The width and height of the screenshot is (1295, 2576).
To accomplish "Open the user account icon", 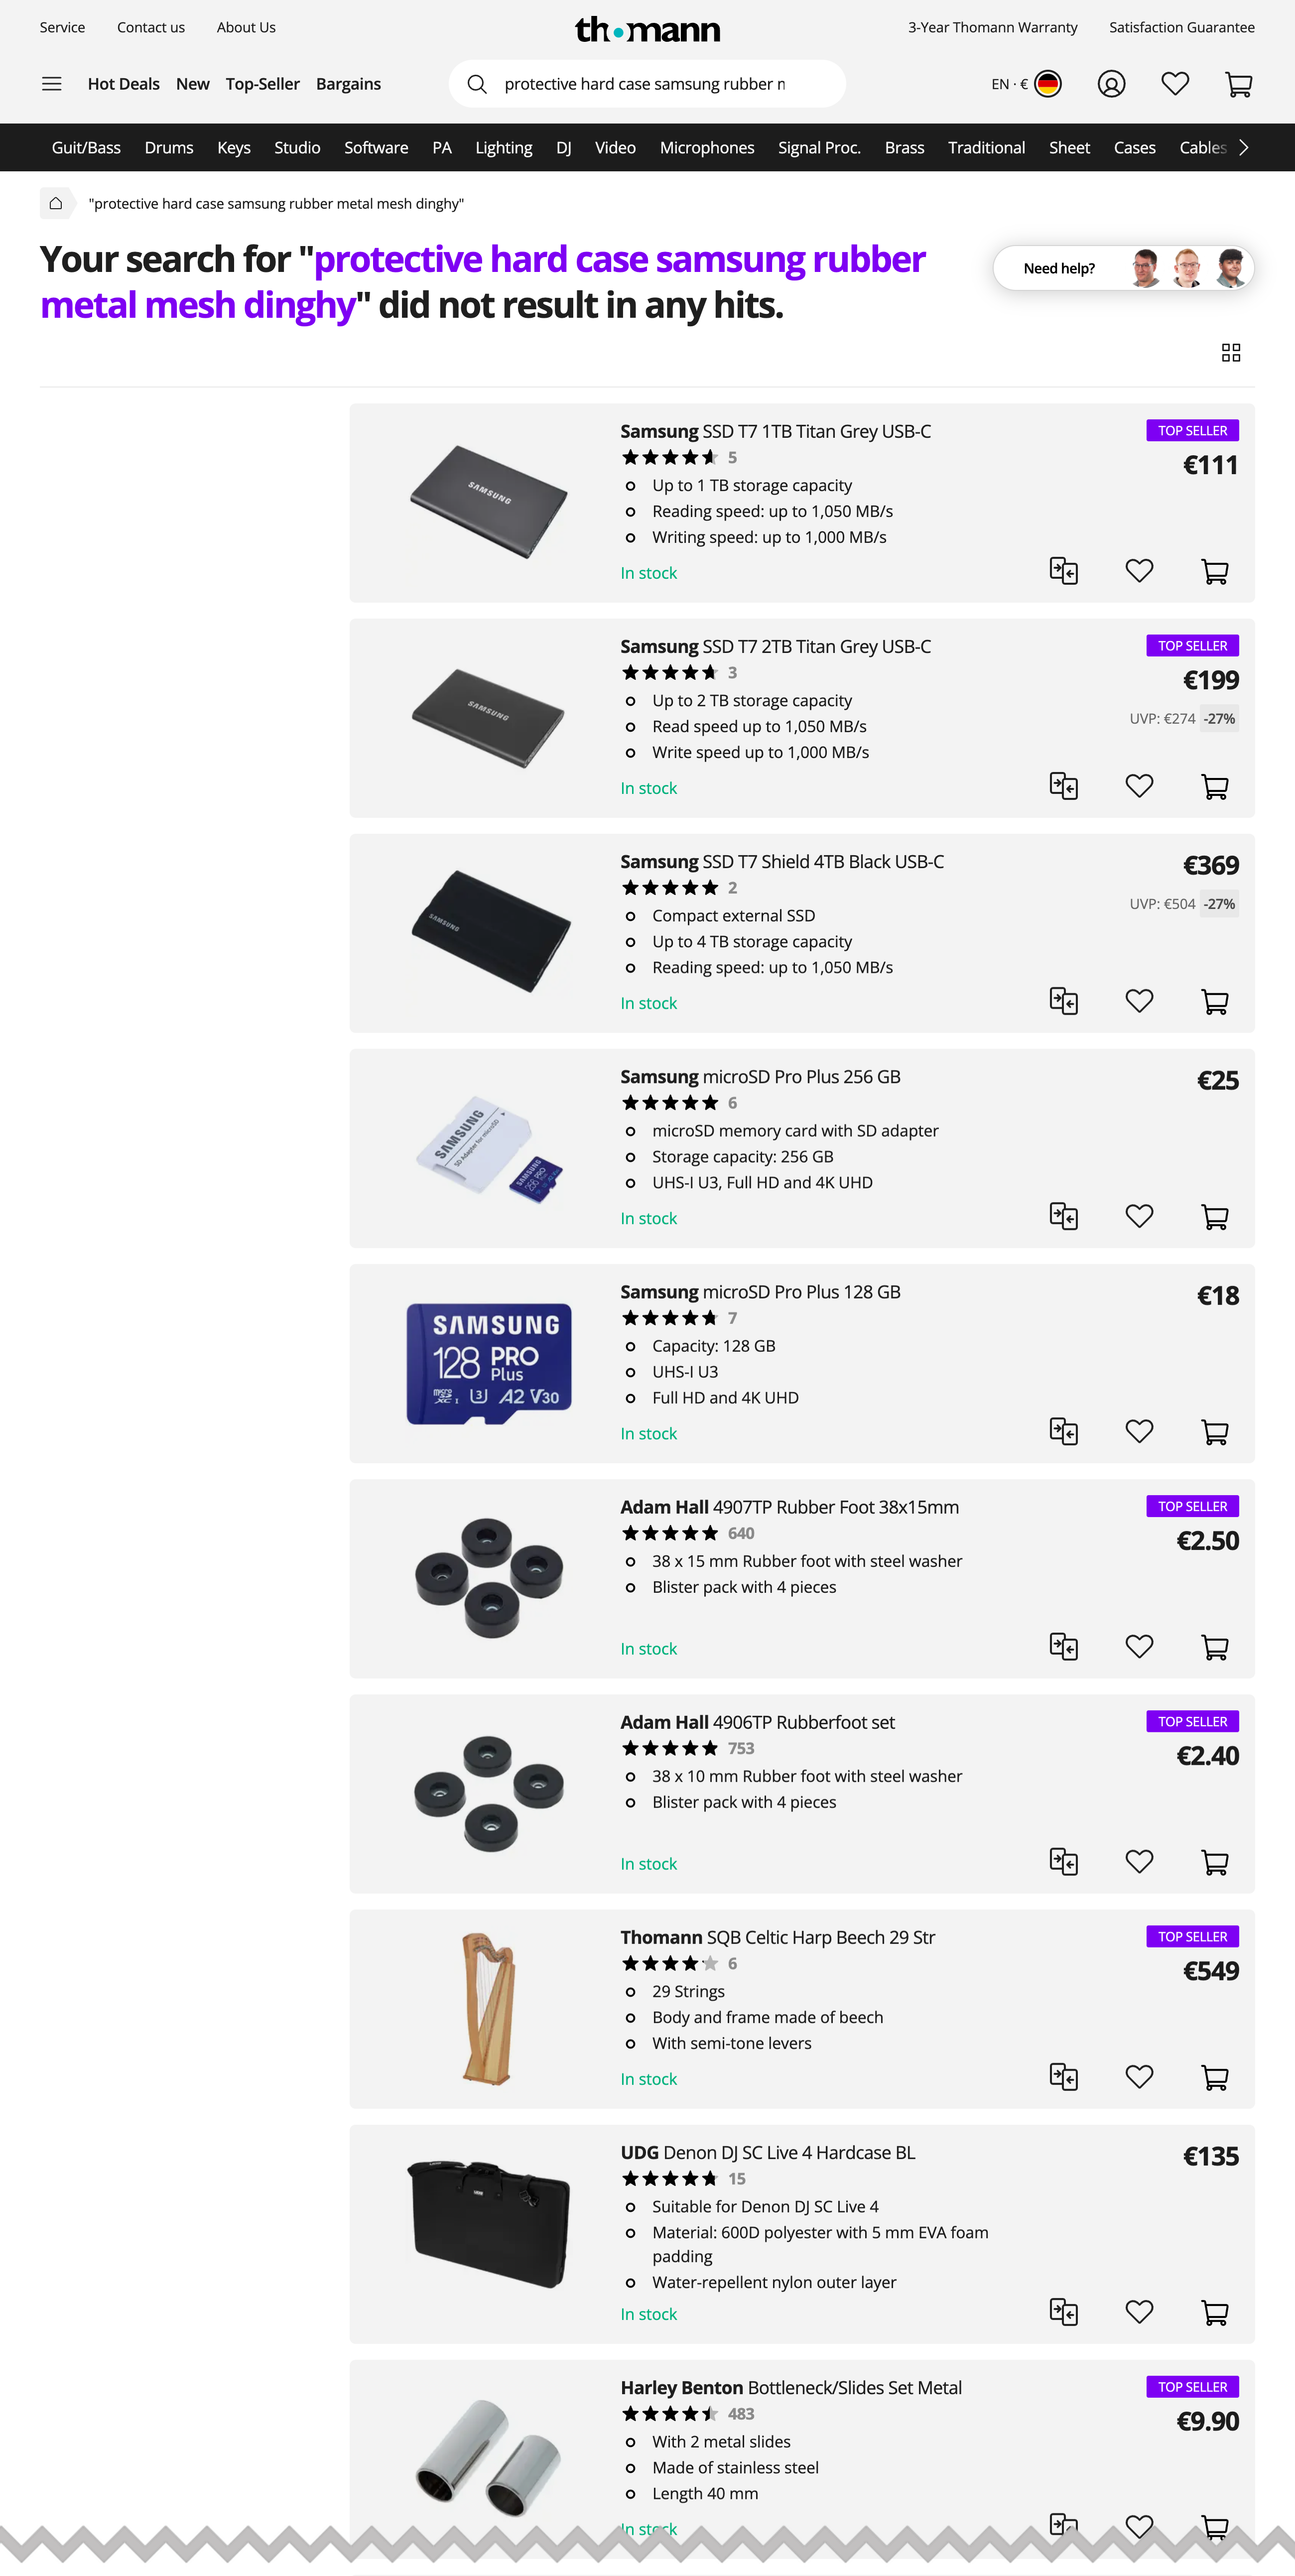I will click(x=1111, y=84).
